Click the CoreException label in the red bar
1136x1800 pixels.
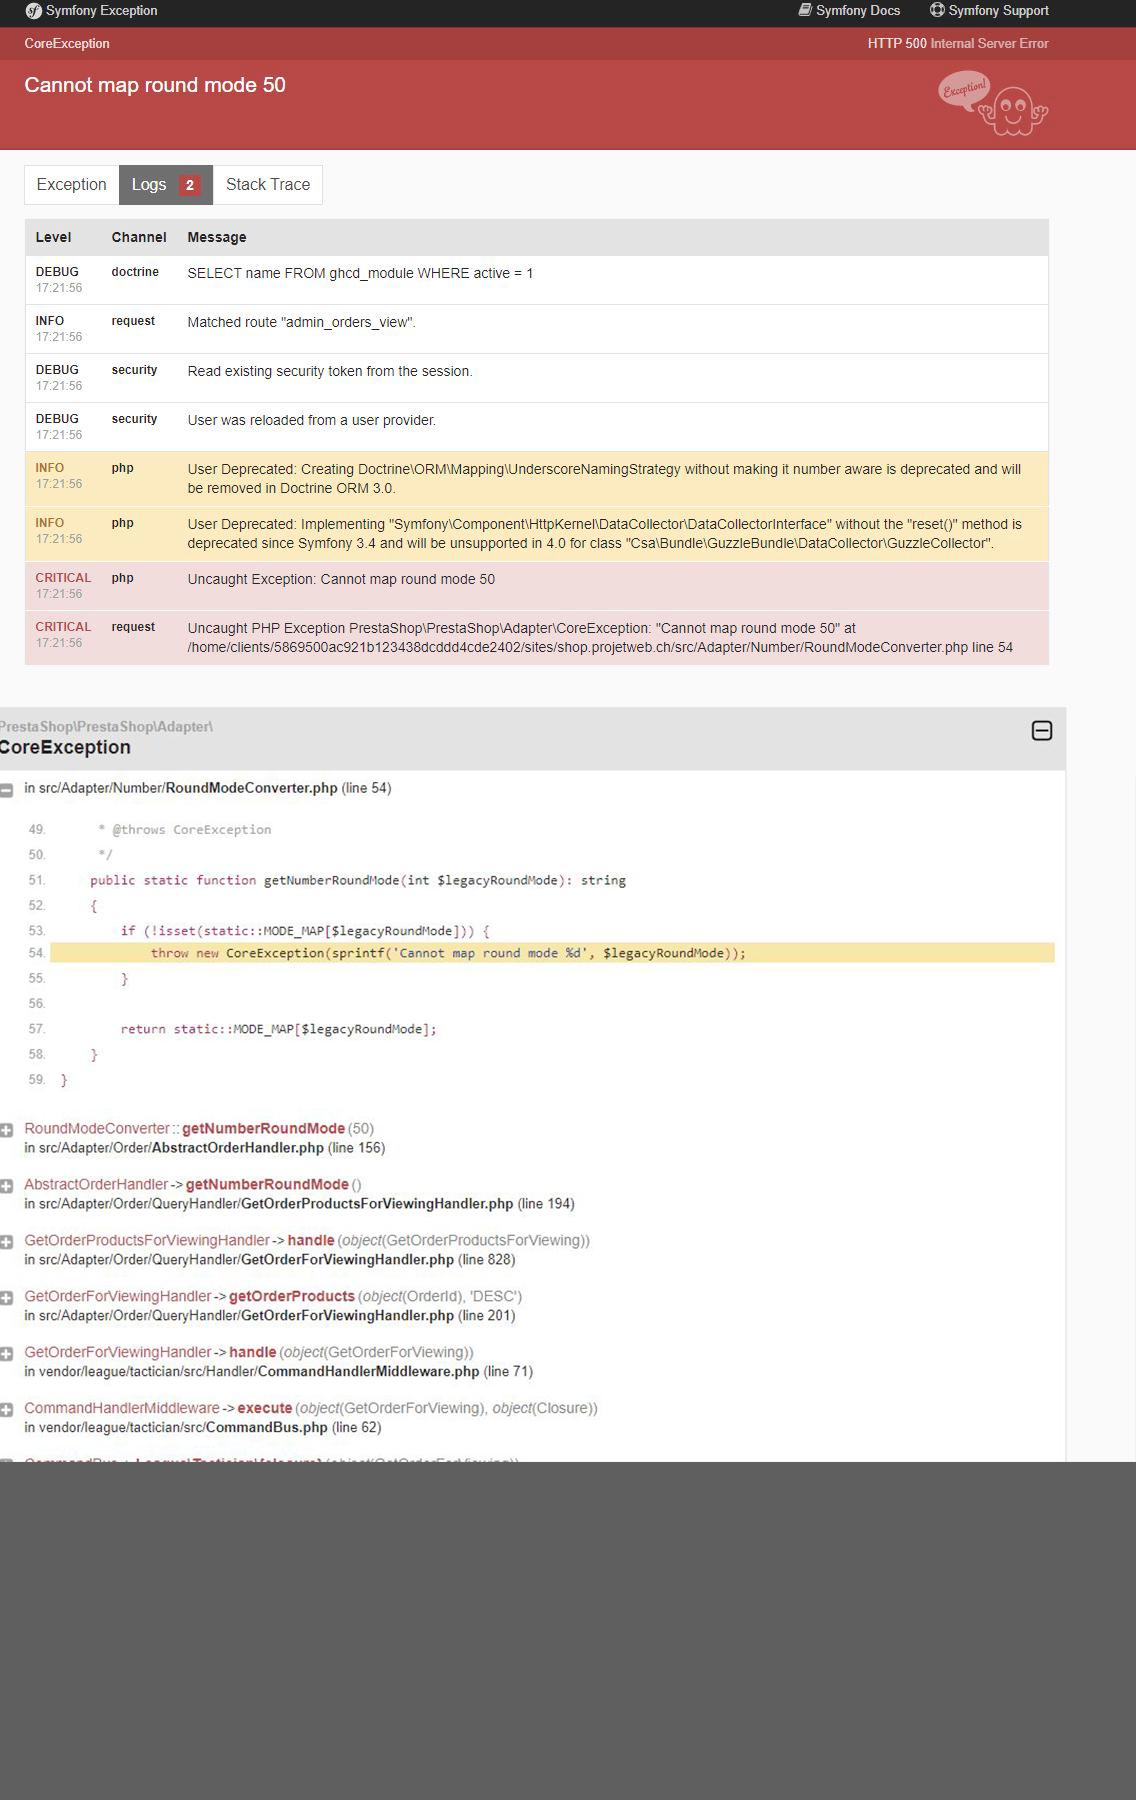[67, 43]
